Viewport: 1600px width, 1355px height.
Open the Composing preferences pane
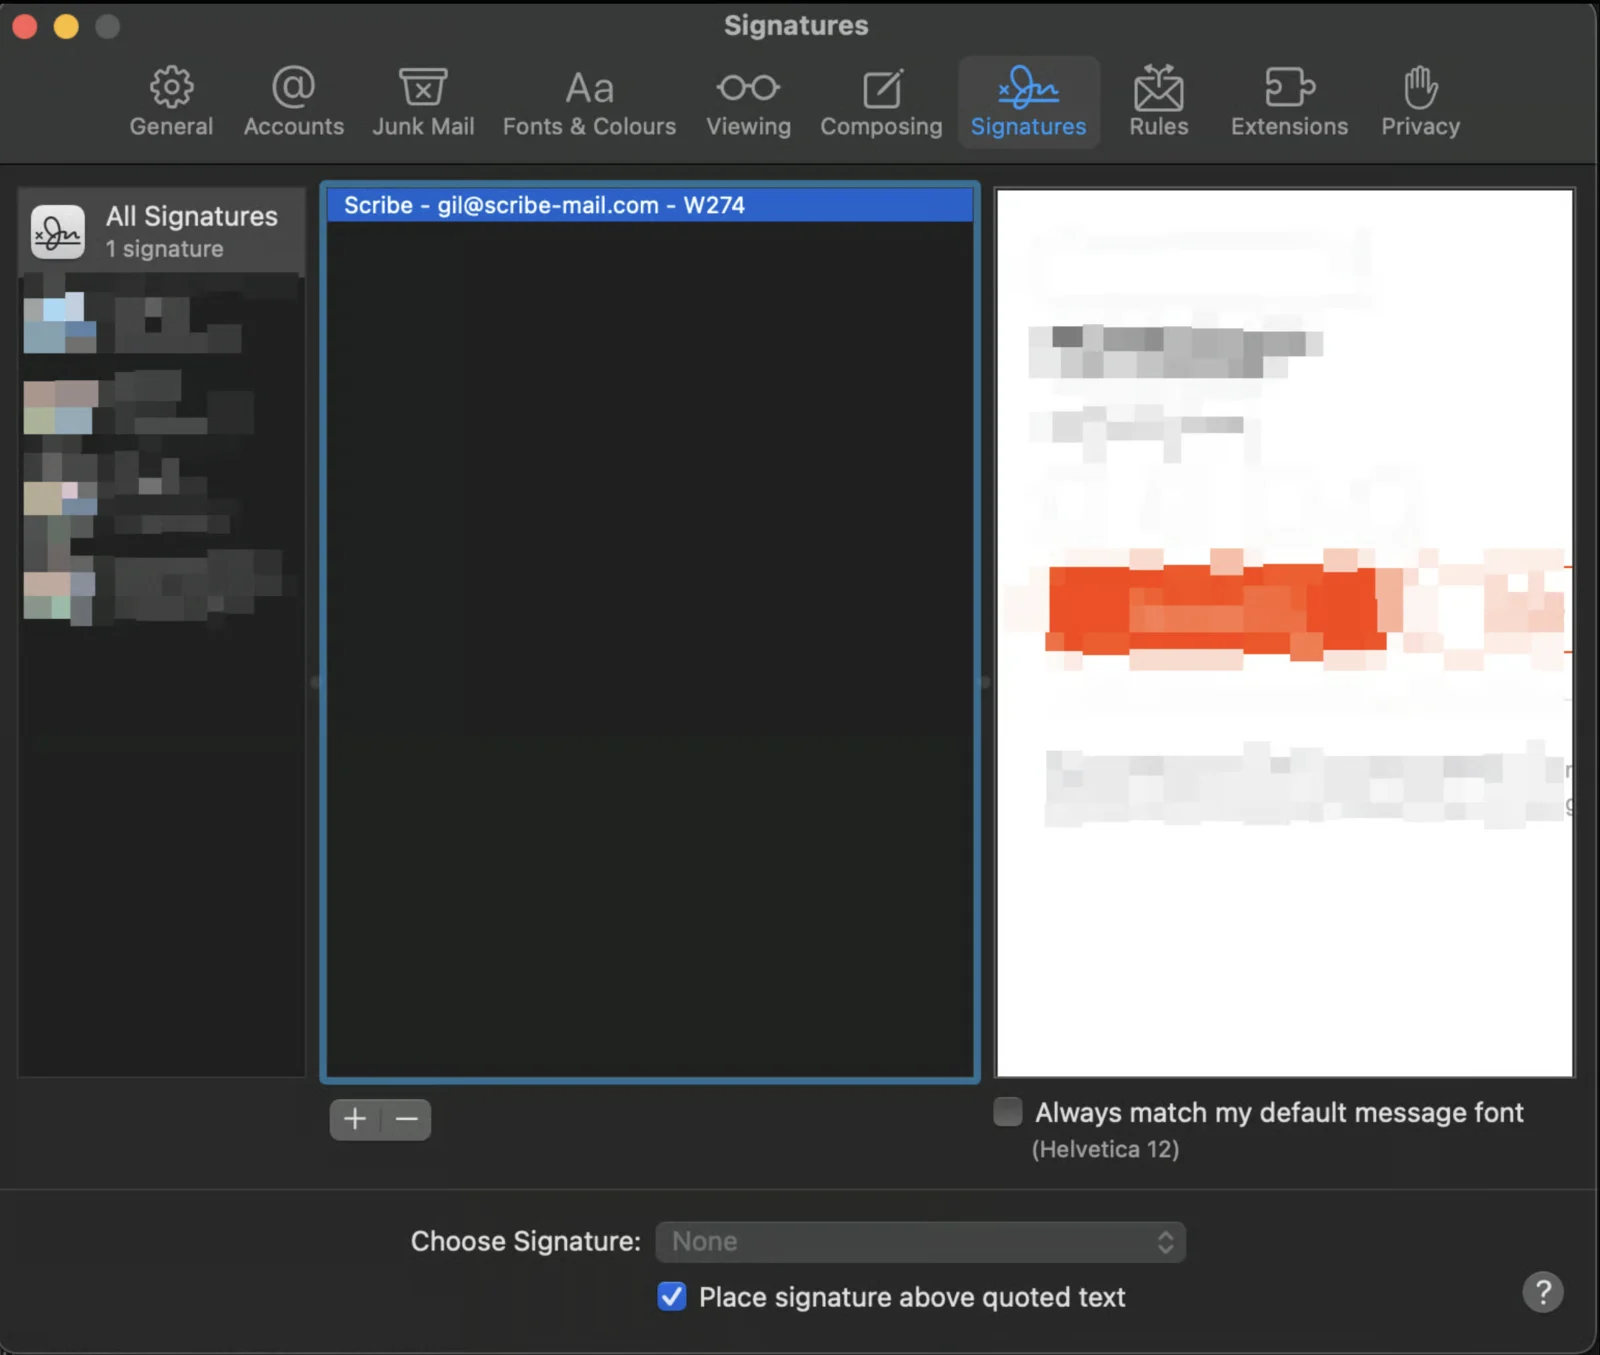pyautogui.click(x=881, y=102)
